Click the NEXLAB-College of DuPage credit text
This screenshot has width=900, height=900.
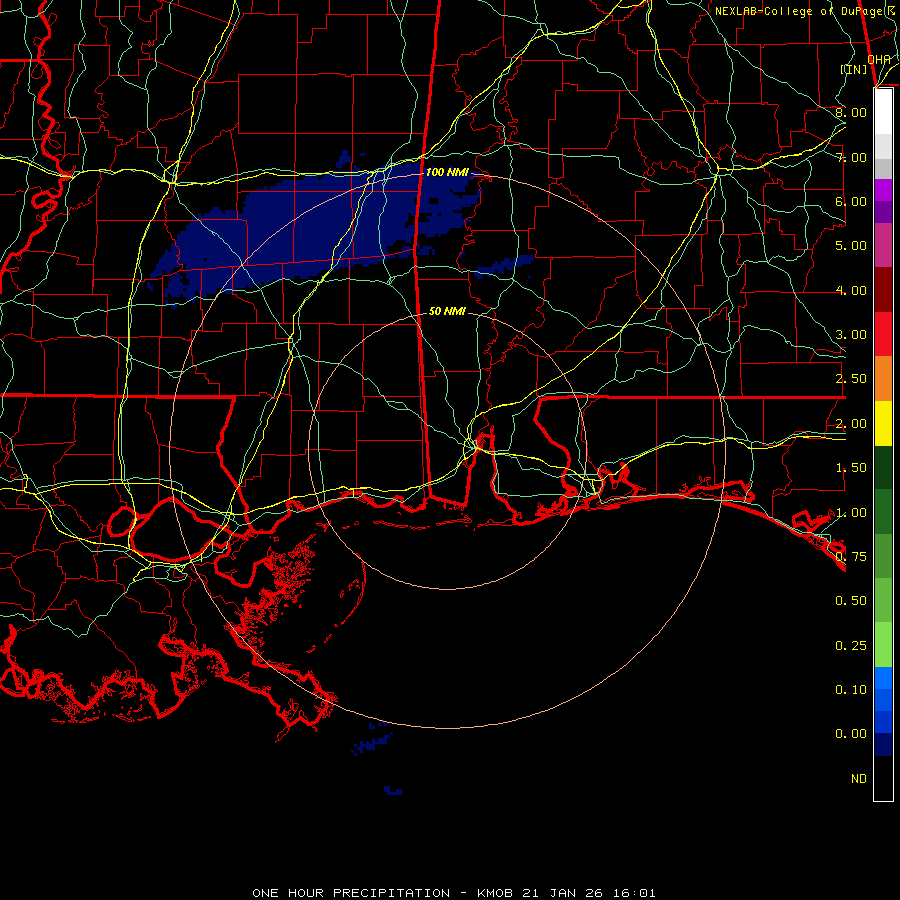point(804,11)
